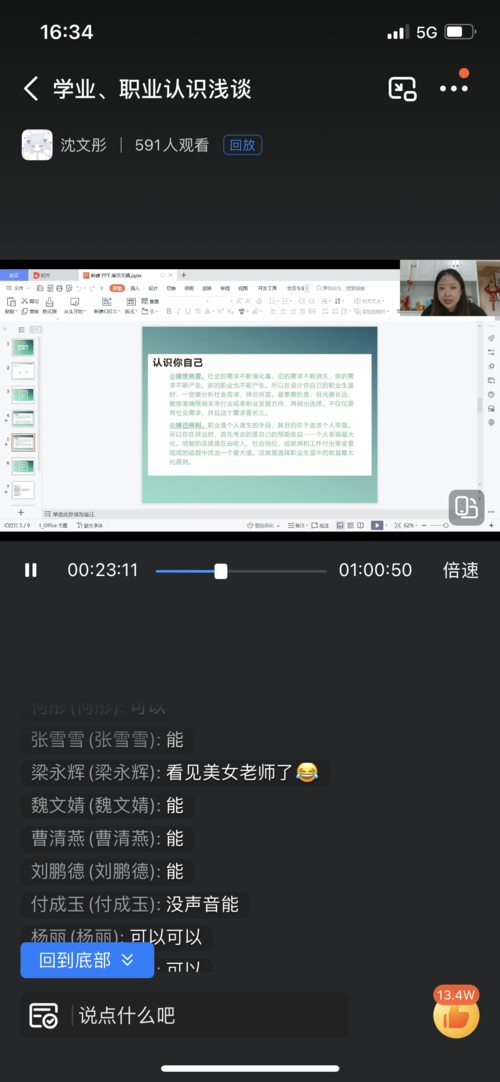Tap the comment template icon beside input
Image resolution: width=500 pixels, height=1082 pixels.
tap(43, 1015)
